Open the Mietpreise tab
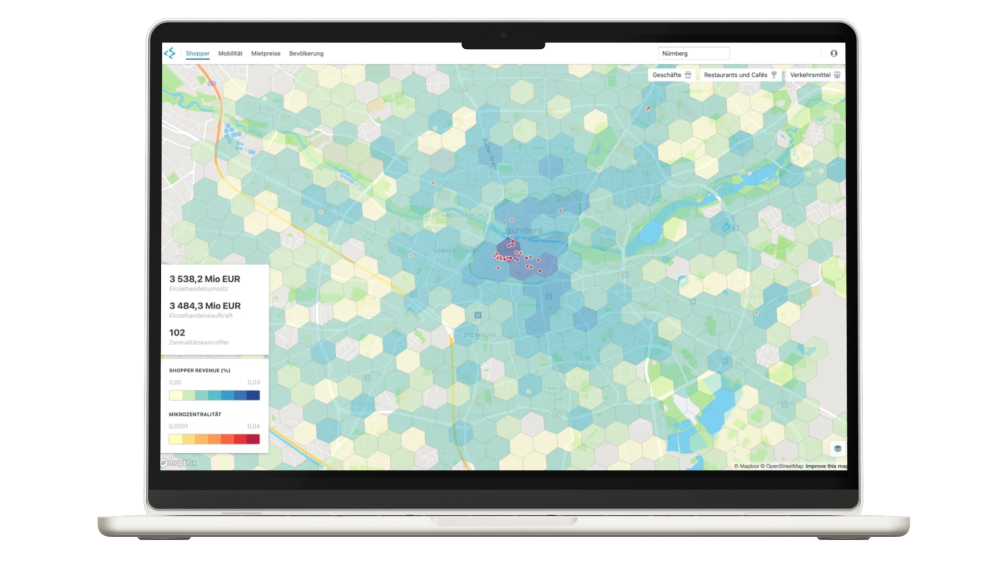The image size is (1000, 563). 266,54
